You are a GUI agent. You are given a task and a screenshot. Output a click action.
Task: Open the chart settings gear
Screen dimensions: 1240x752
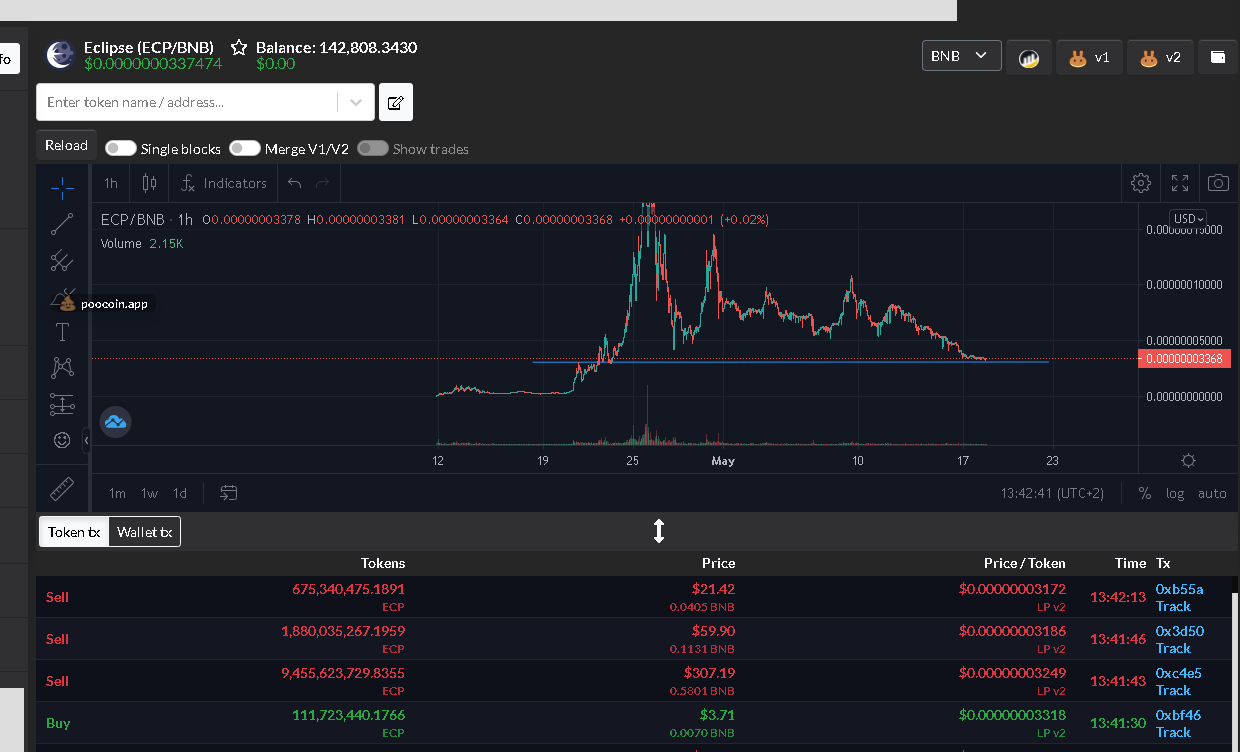coord(1140,183)
